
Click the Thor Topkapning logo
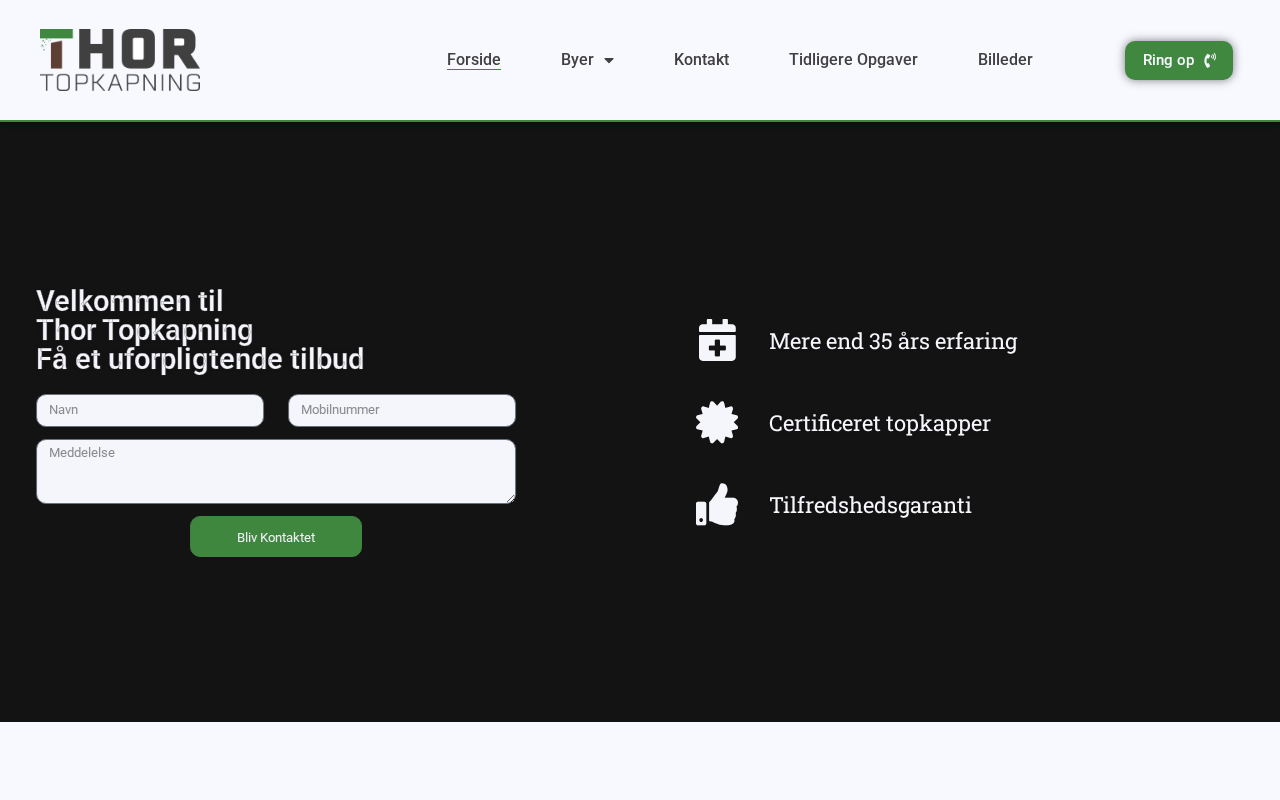[x=120, y=60]
